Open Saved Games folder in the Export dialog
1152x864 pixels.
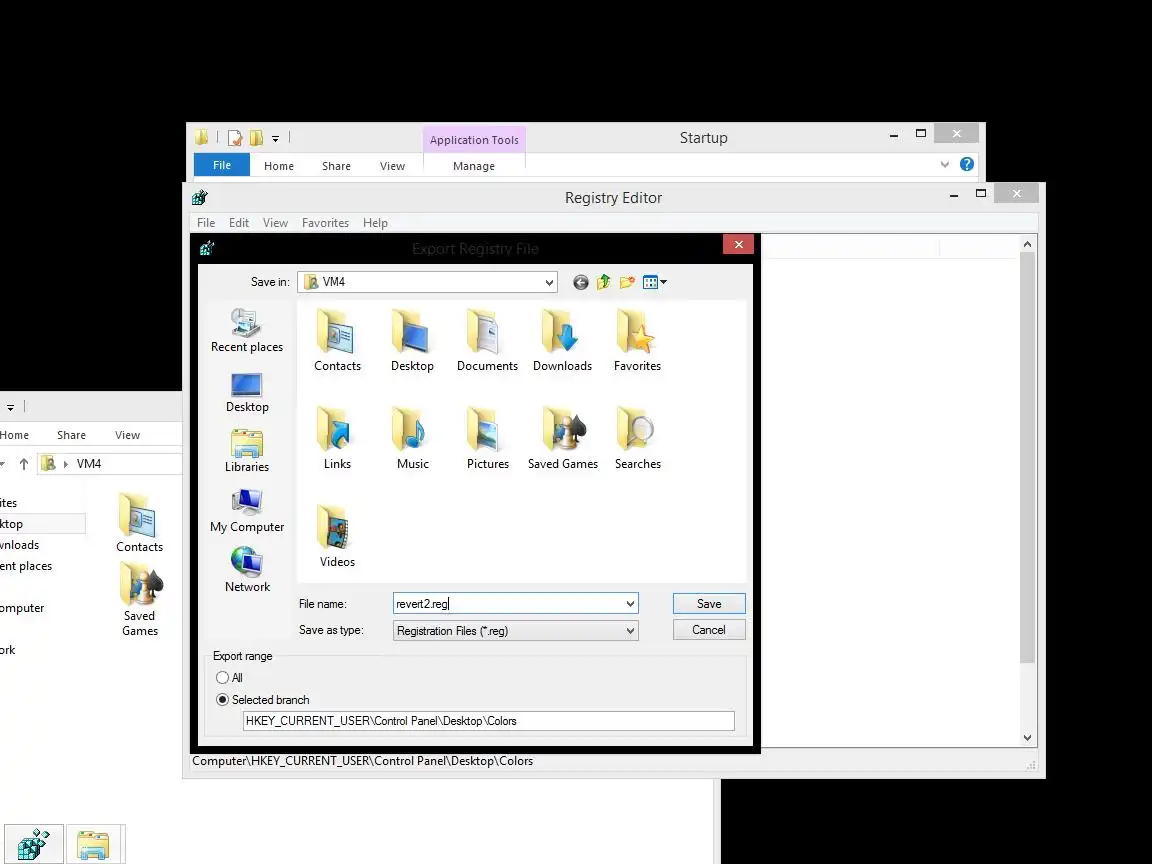(x=563, y=438)
